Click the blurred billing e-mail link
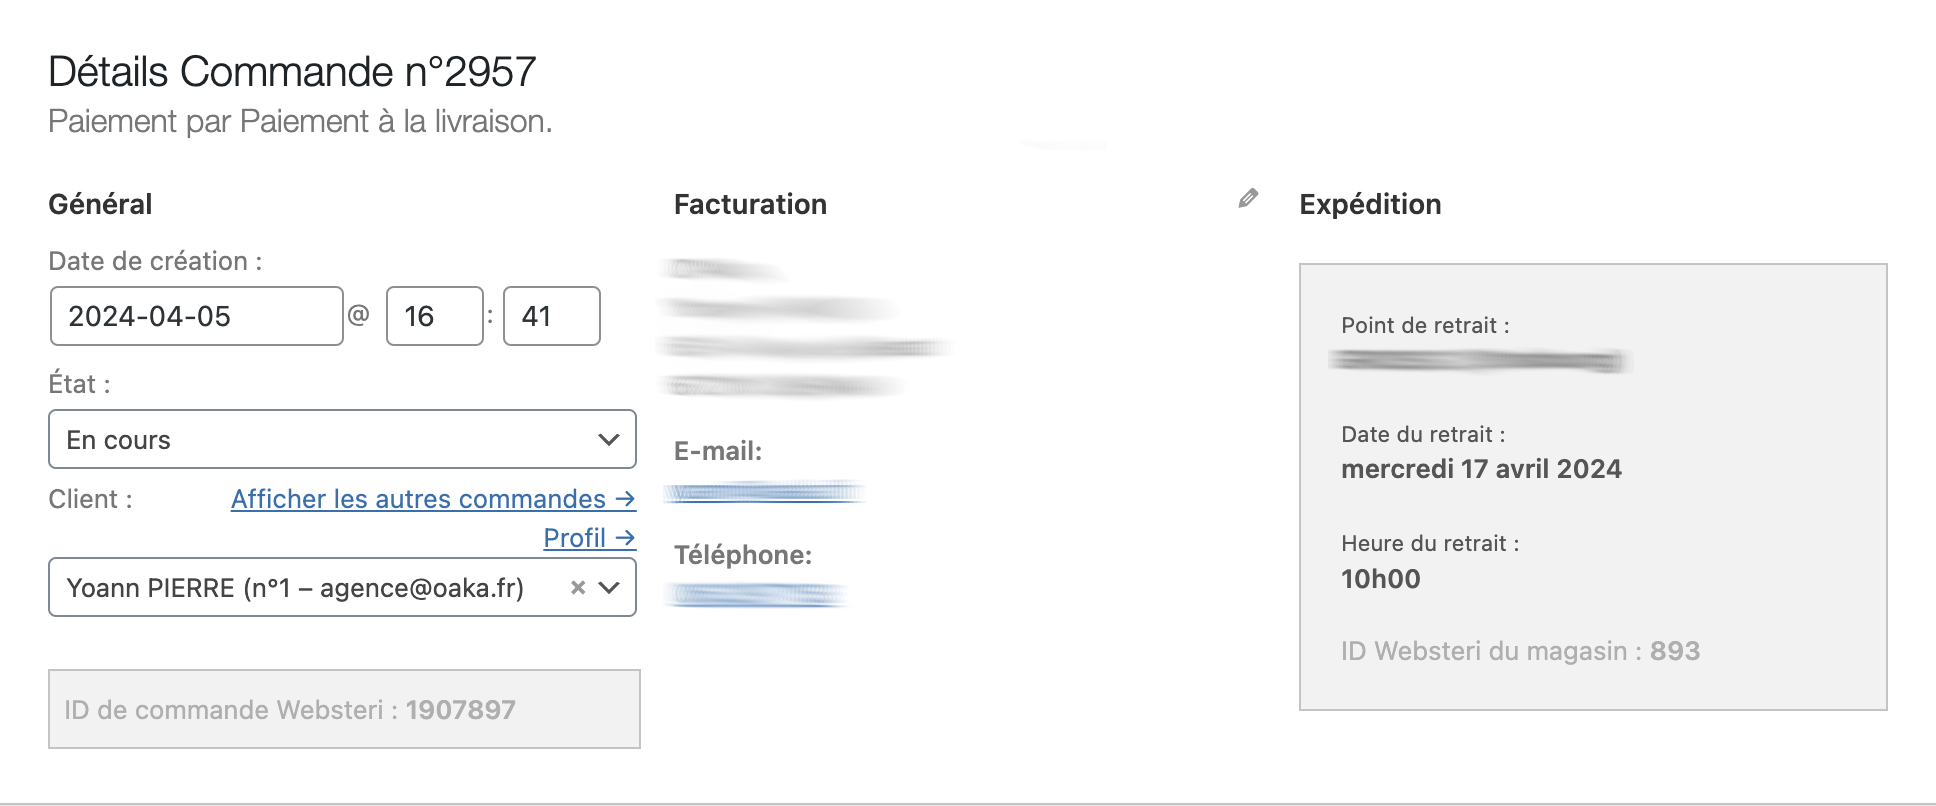The image size is (1936, 806). point(765,491)
